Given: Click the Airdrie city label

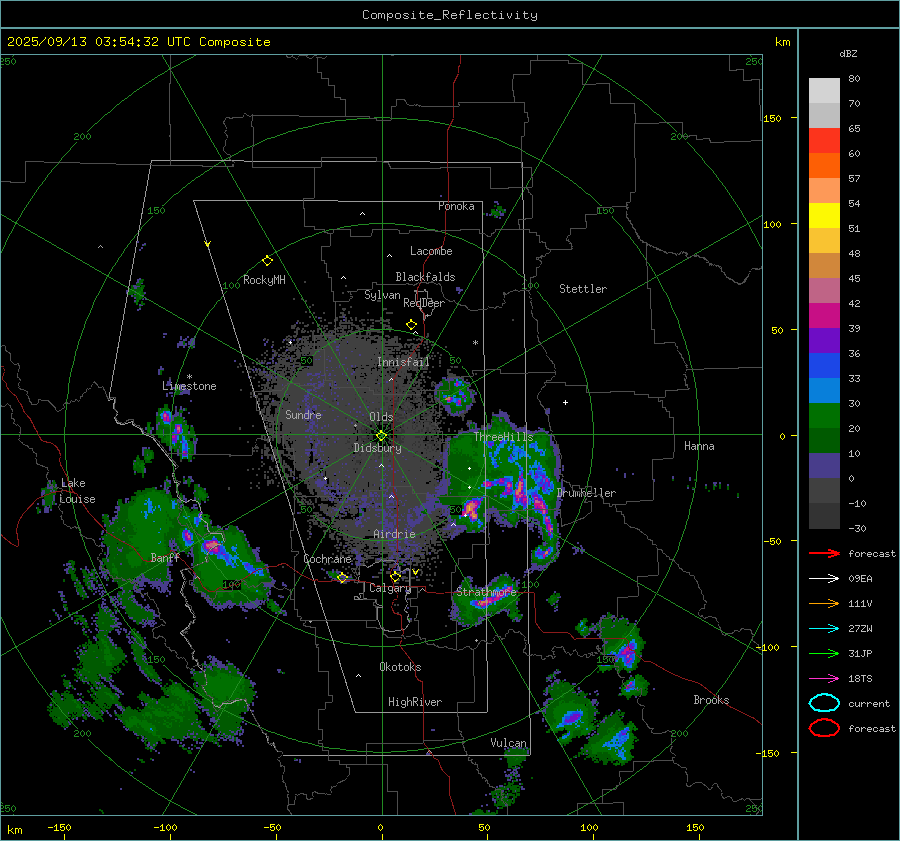Looking at the screenshot, I should (394, 534).
